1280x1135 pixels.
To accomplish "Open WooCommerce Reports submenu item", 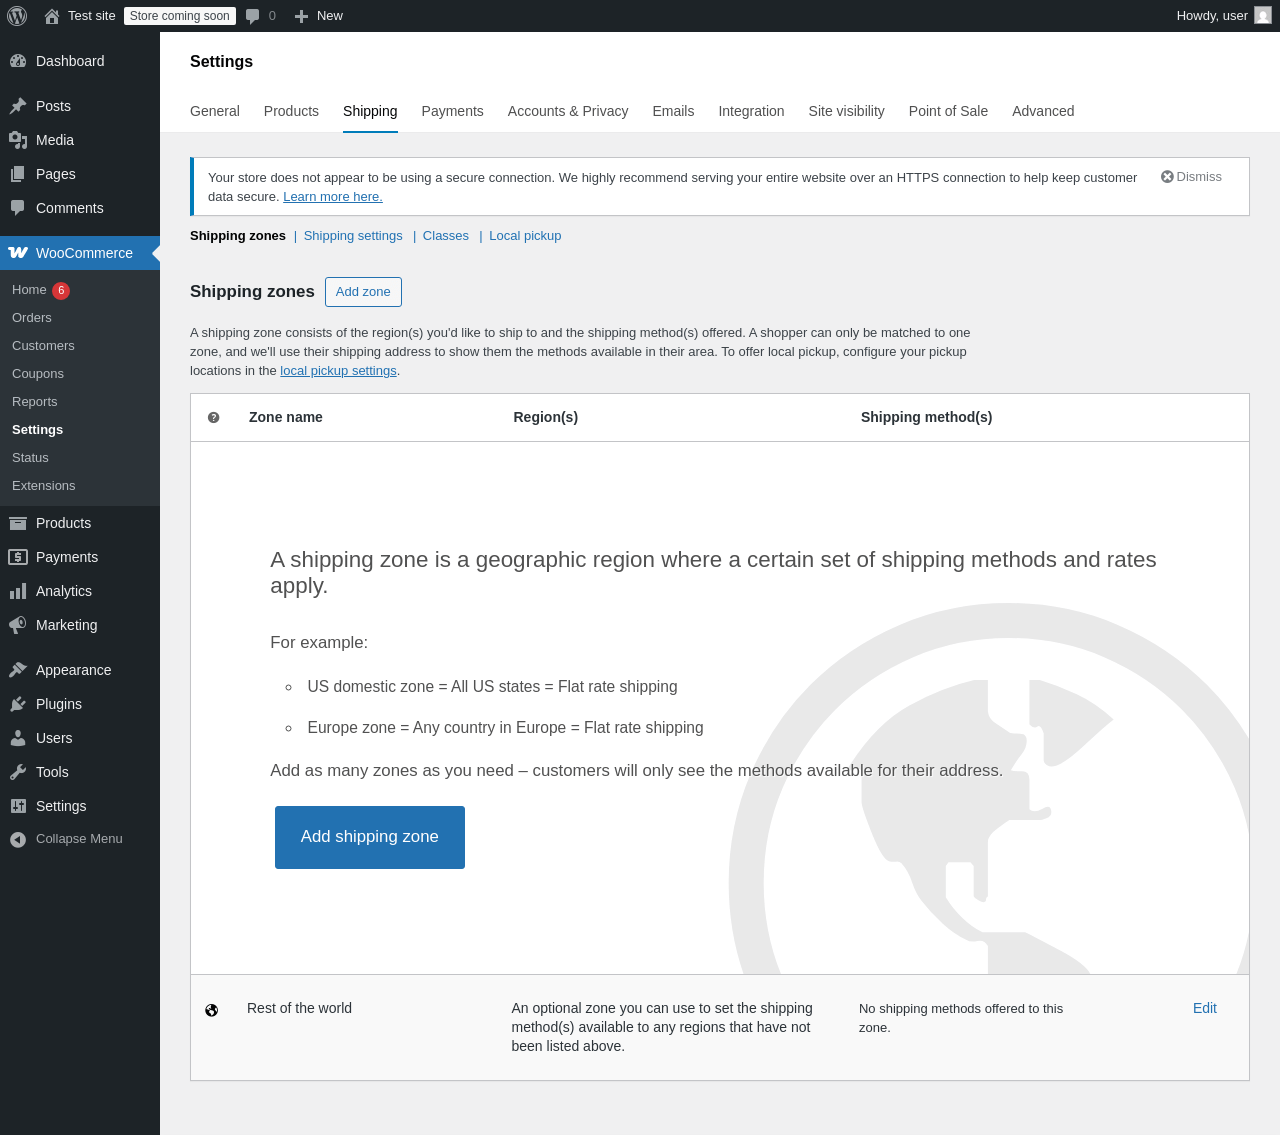I will (35, 402).
